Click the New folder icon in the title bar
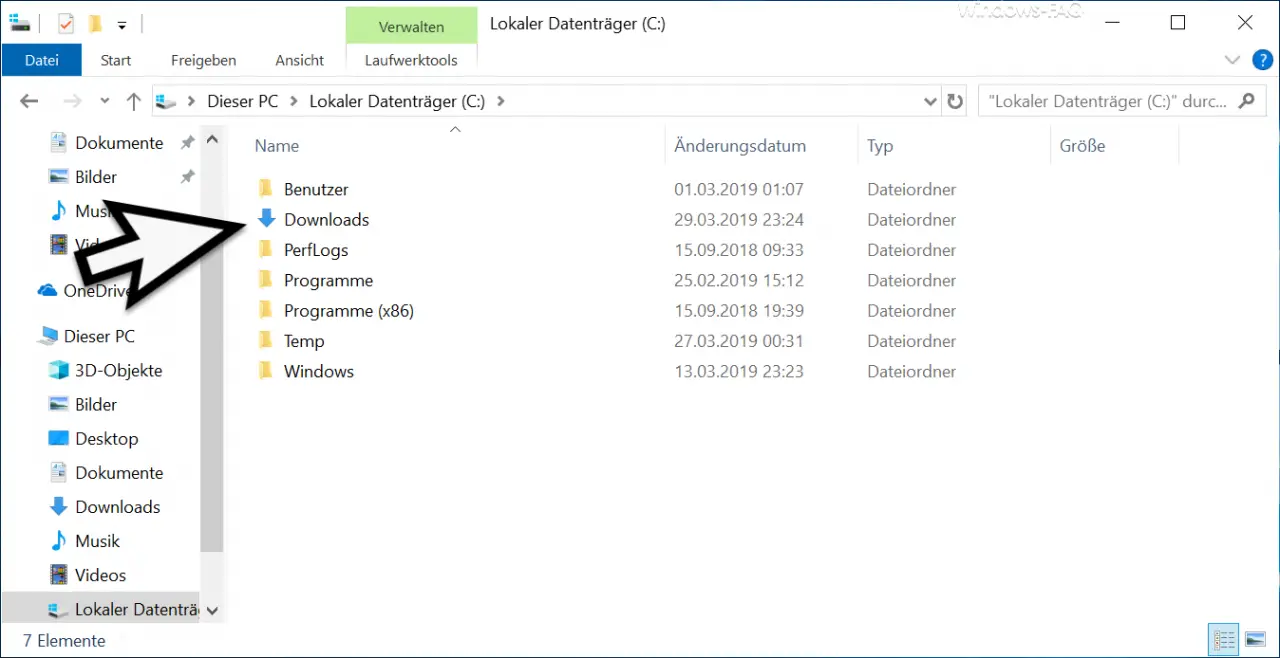The image size is (1280, 658). pyautogui.click(x=95, y=23)
